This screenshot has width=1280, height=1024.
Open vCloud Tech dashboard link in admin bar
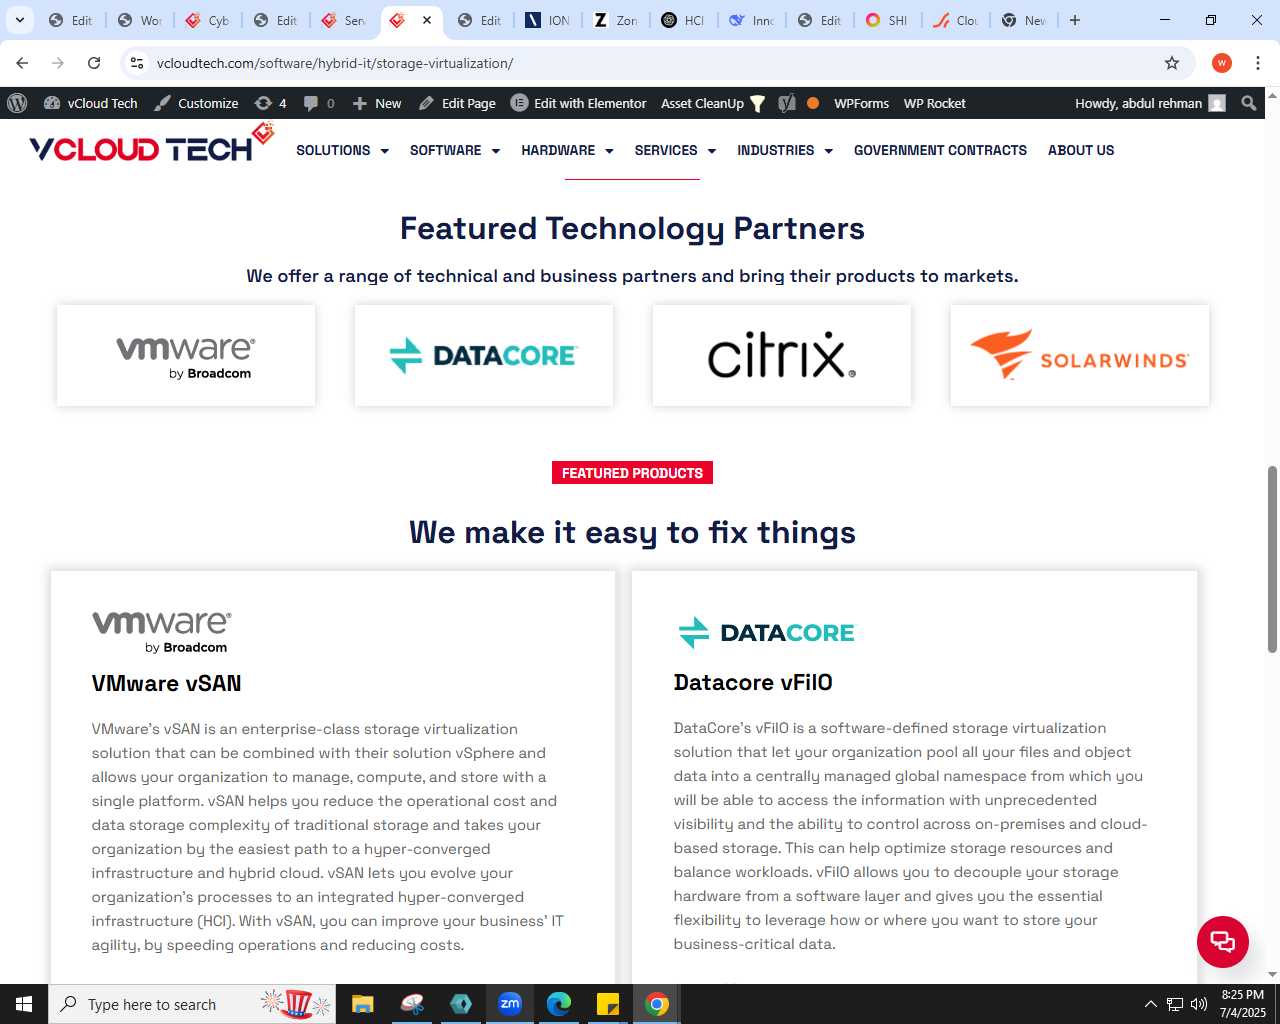point(91,103)
